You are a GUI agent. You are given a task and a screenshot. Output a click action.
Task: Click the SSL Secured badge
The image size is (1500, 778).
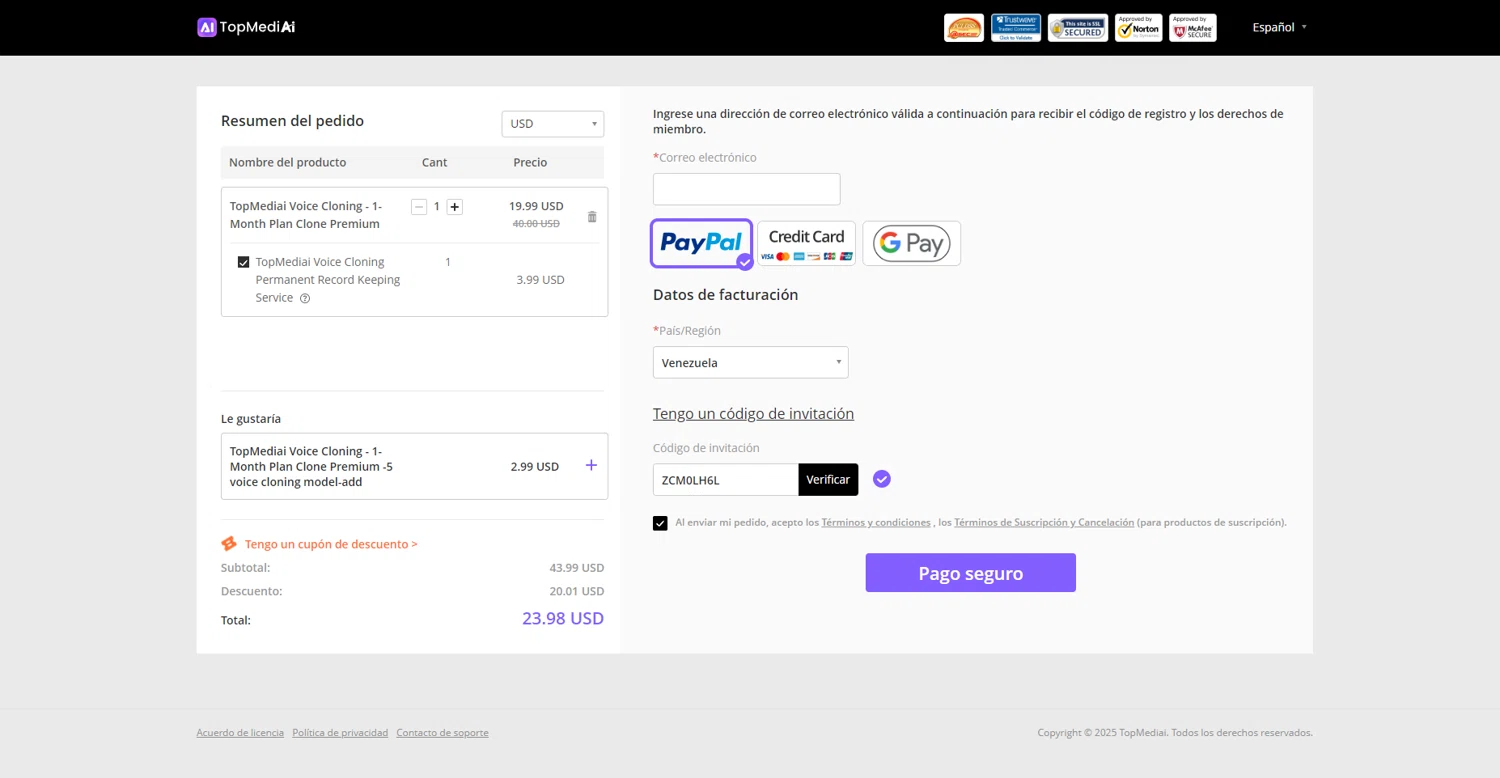pyautogui.click(x=1078, y=28)
